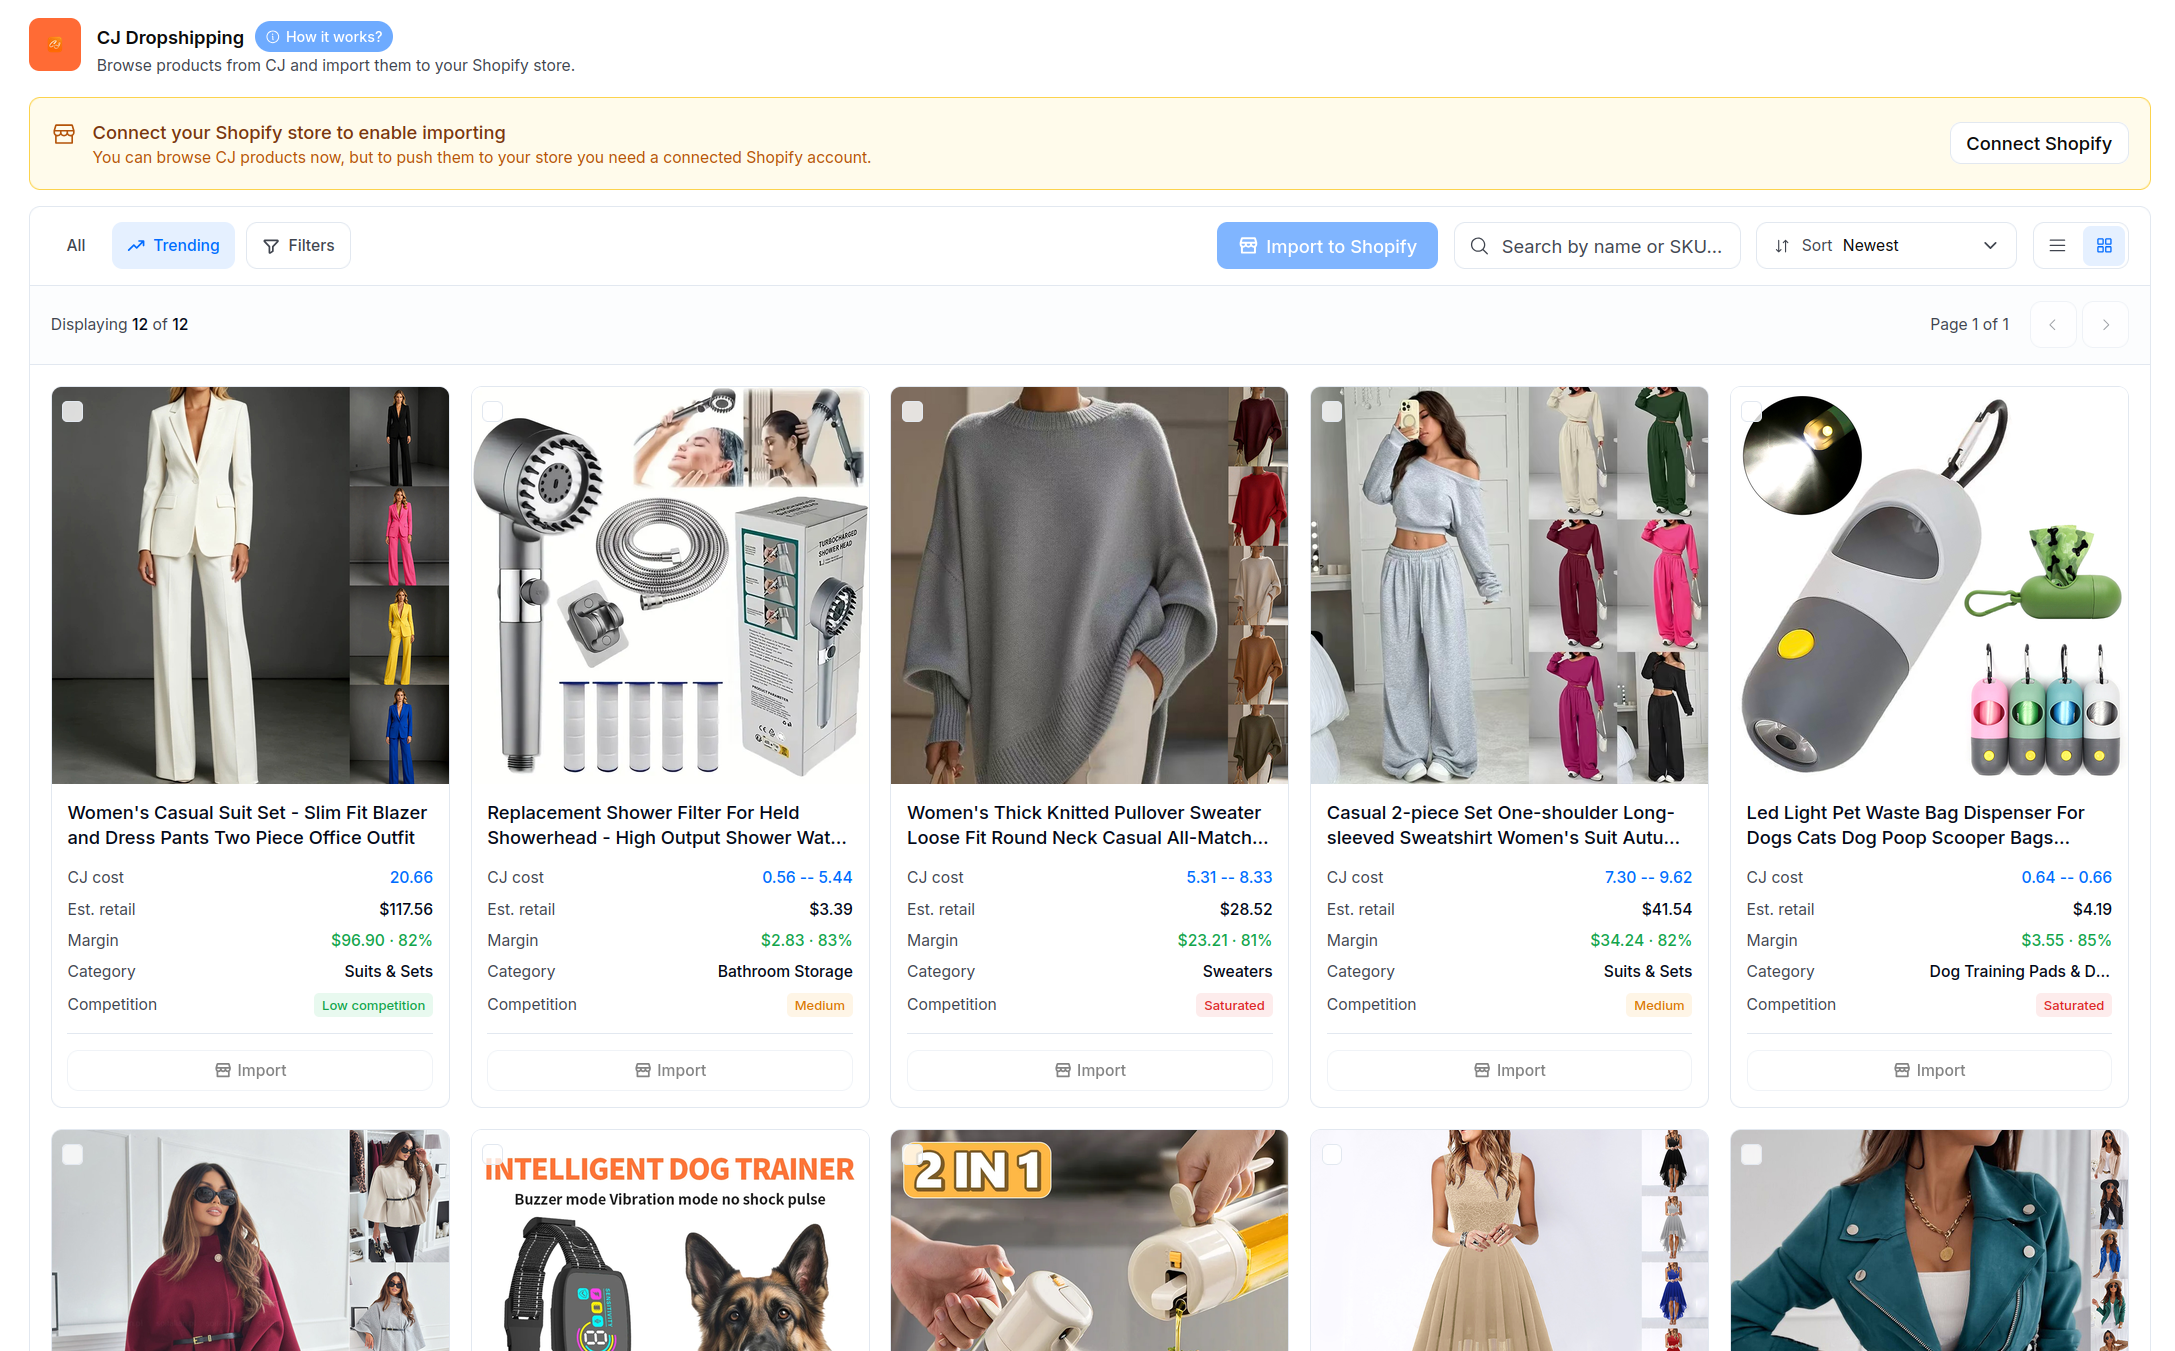Switch to the Trending tab

[x=173, y=246]
